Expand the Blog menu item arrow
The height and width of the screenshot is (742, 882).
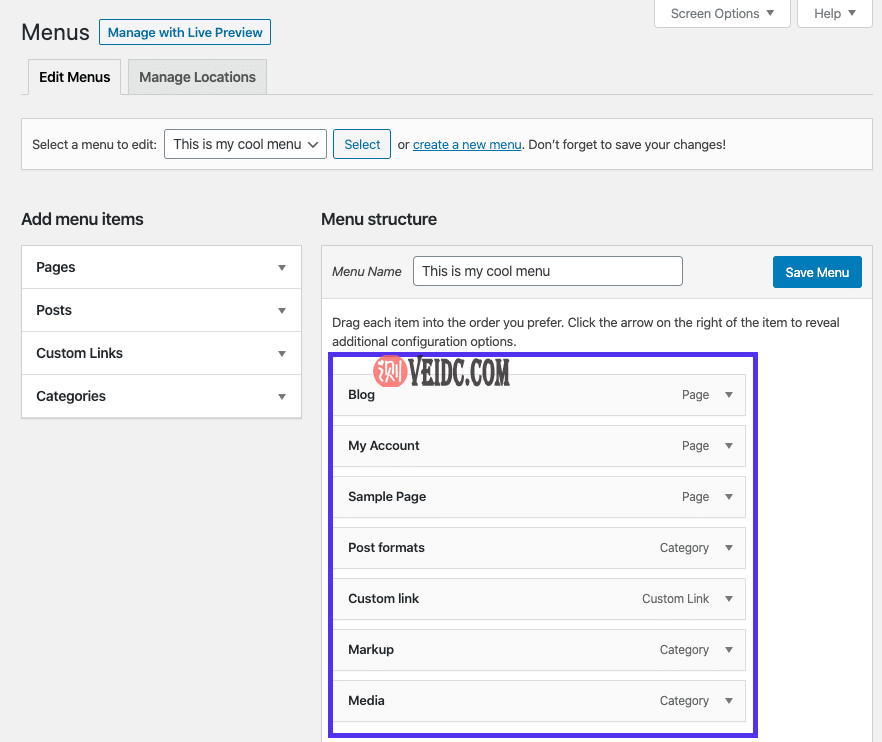pyautogui.click(x=729, y=395)
